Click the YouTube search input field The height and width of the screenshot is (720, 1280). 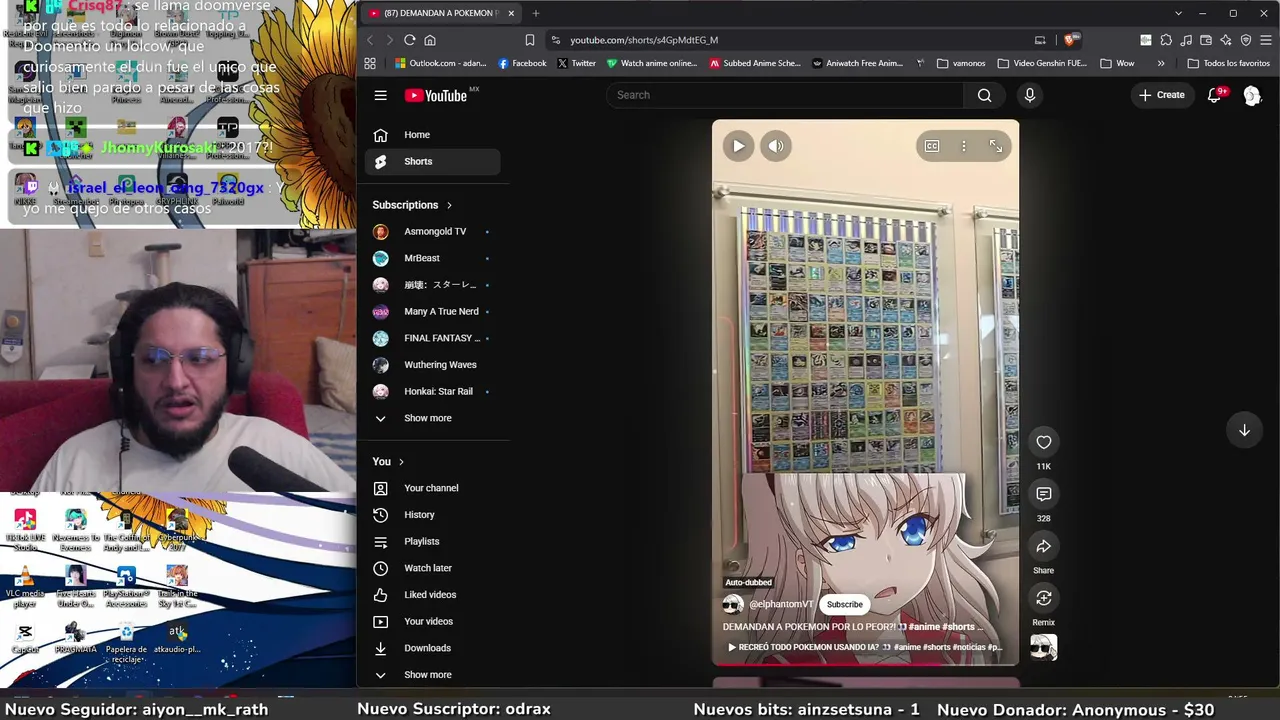pos(785,95)
